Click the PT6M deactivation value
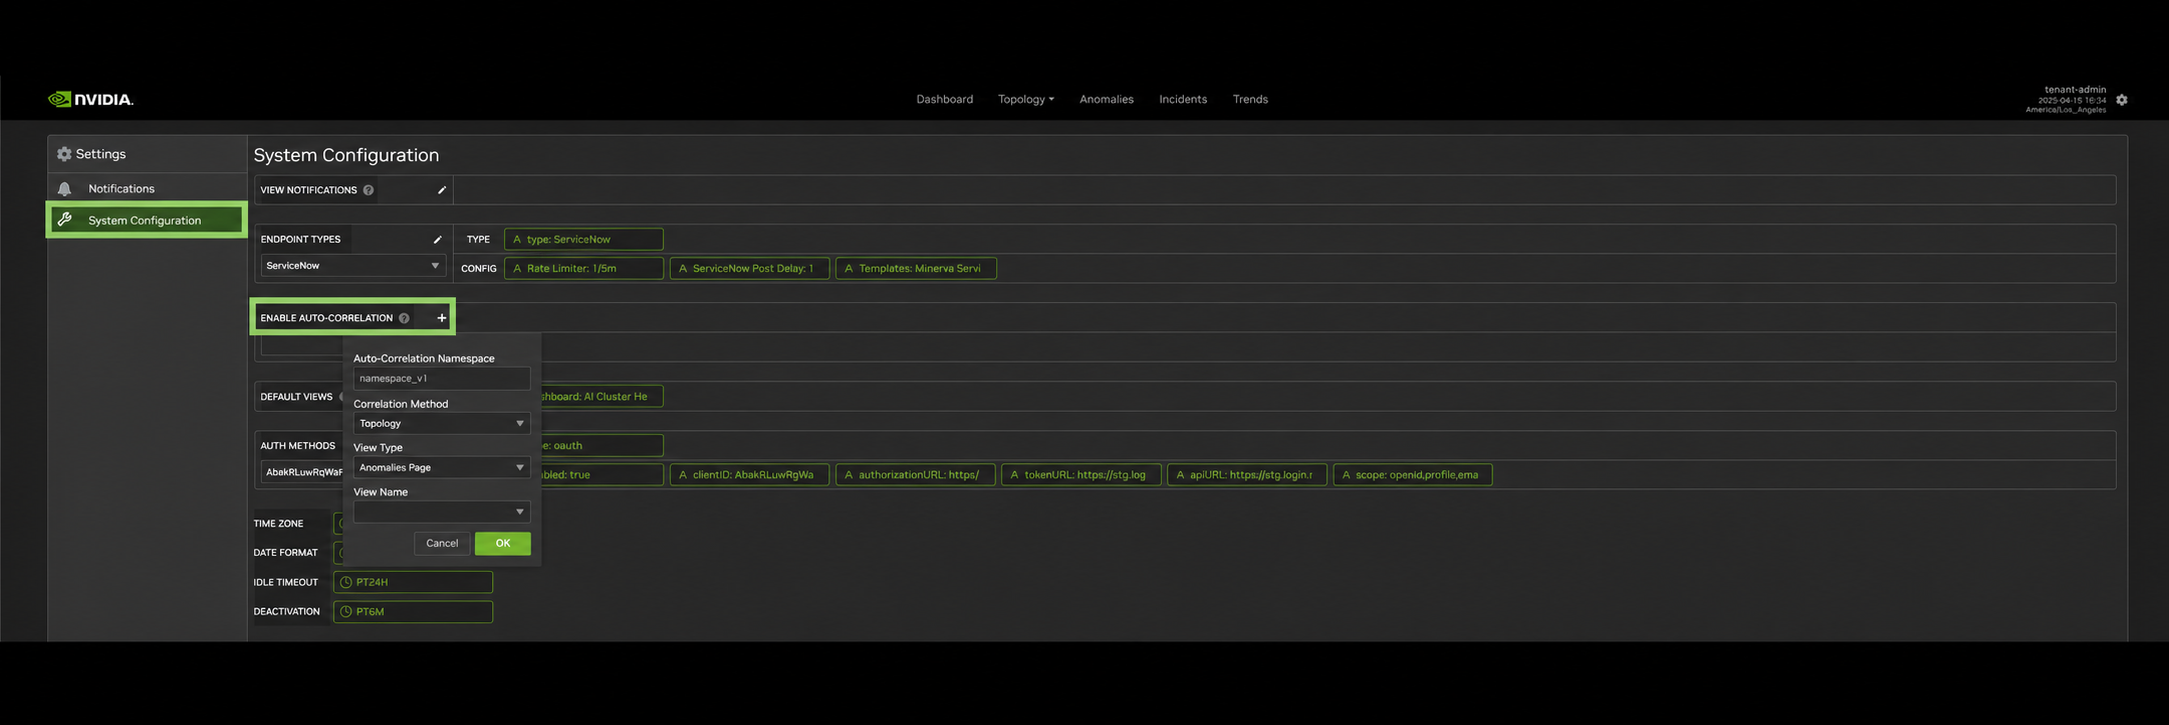Viewport: 2169px width, 725px height. 413,612
